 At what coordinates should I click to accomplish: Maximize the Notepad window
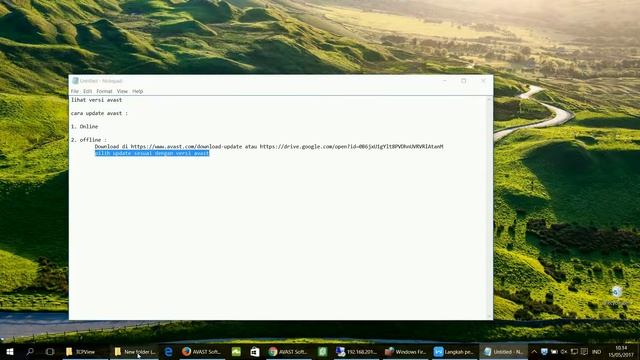pyautogui.click(x=464, y=81)
